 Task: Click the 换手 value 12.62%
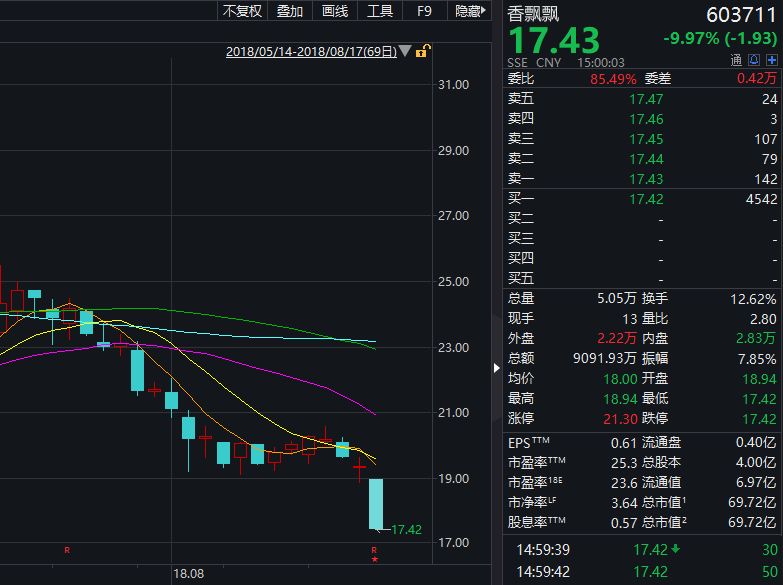pos(754,299)
